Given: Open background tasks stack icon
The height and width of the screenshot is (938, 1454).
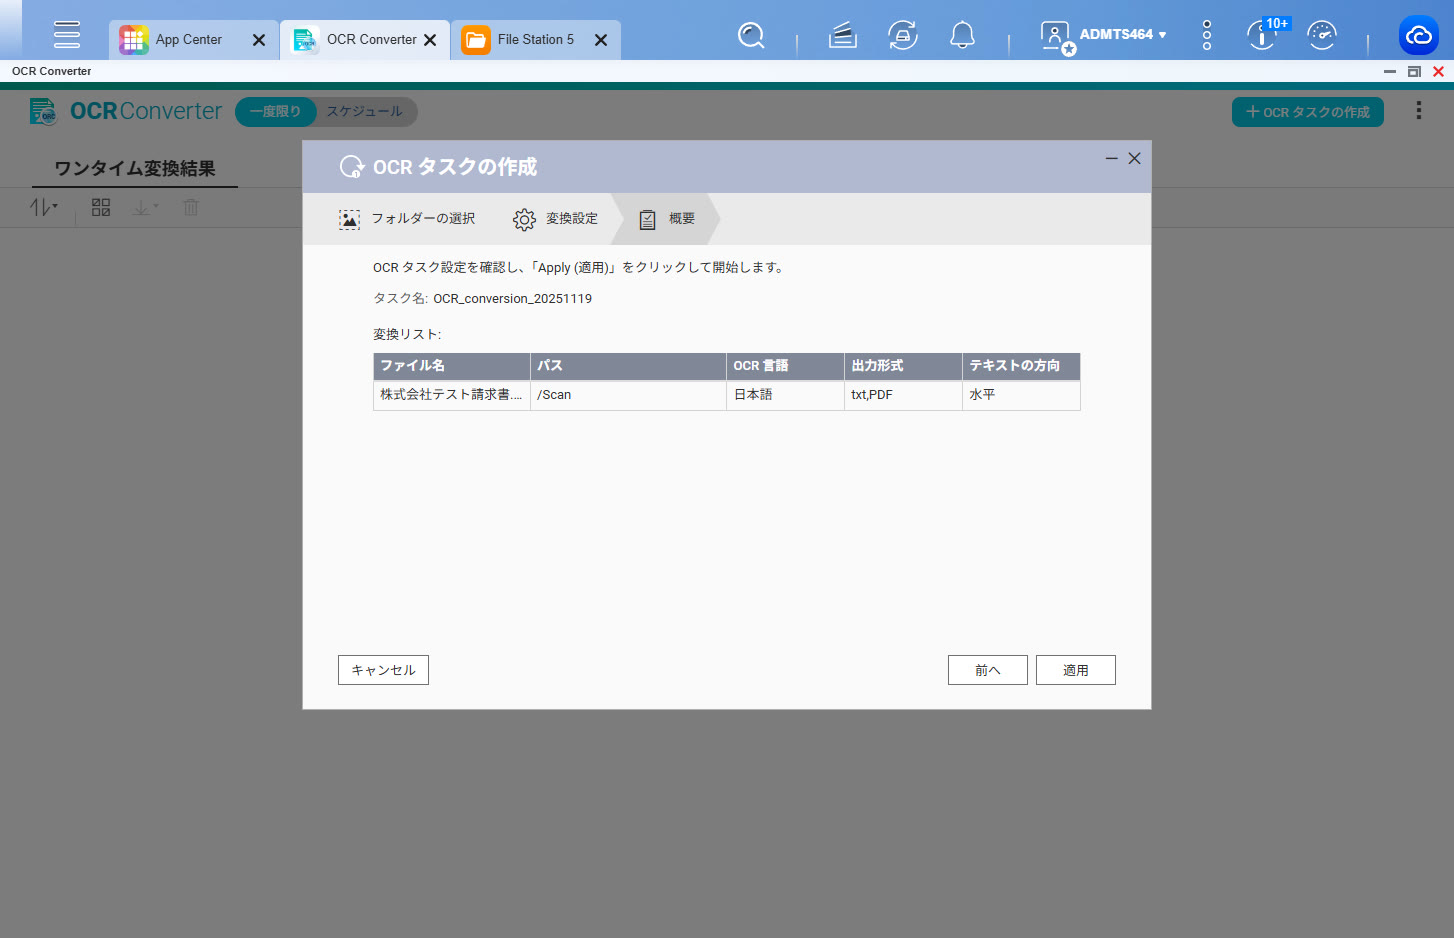Looking at the screenshot, I should 843,36.
